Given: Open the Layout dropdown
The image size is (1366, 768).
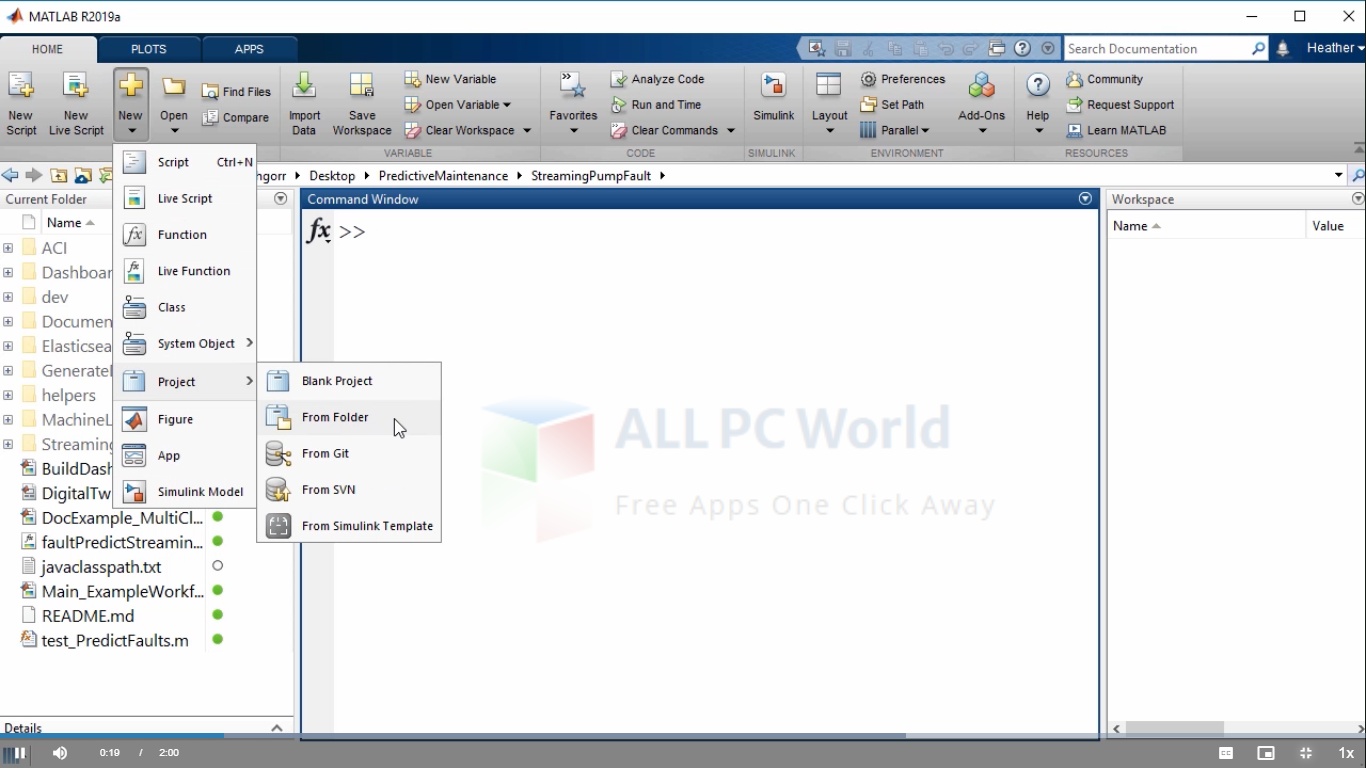Looking at the screenshot, I should [829, 130].
